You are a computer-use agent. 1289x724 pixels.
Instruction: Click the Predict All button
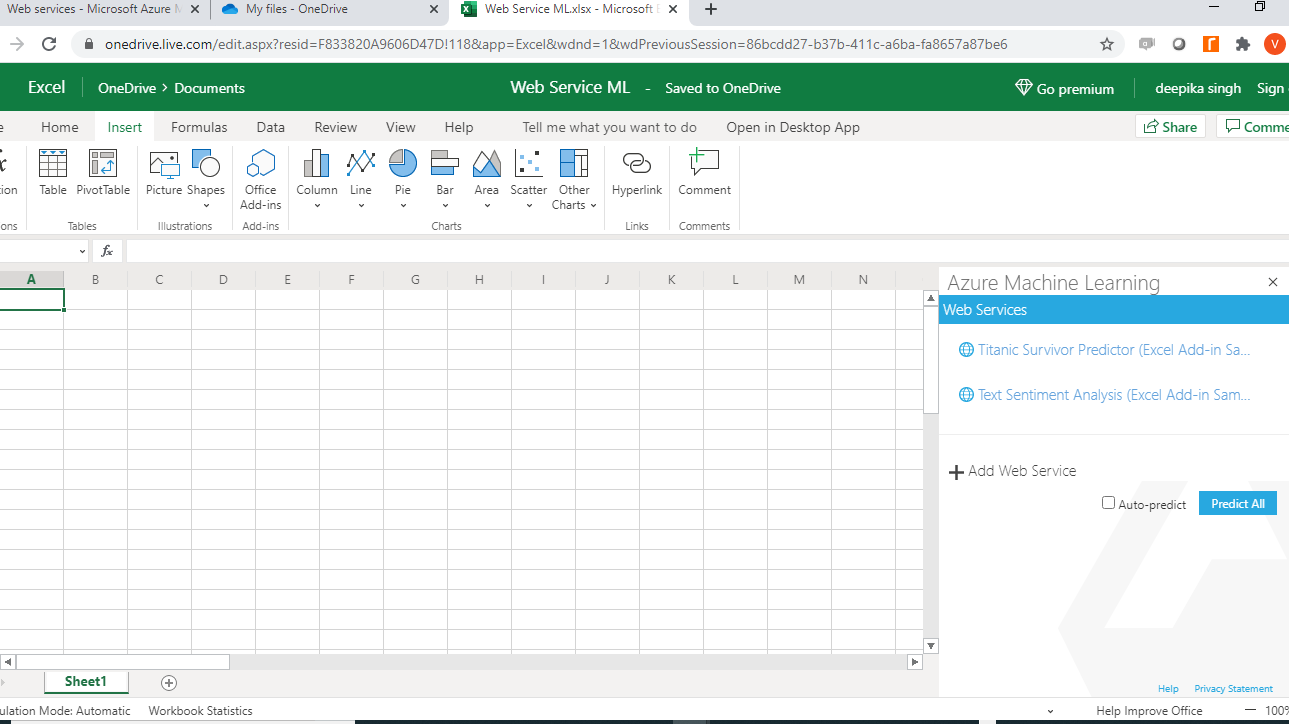coord(1238,503)
